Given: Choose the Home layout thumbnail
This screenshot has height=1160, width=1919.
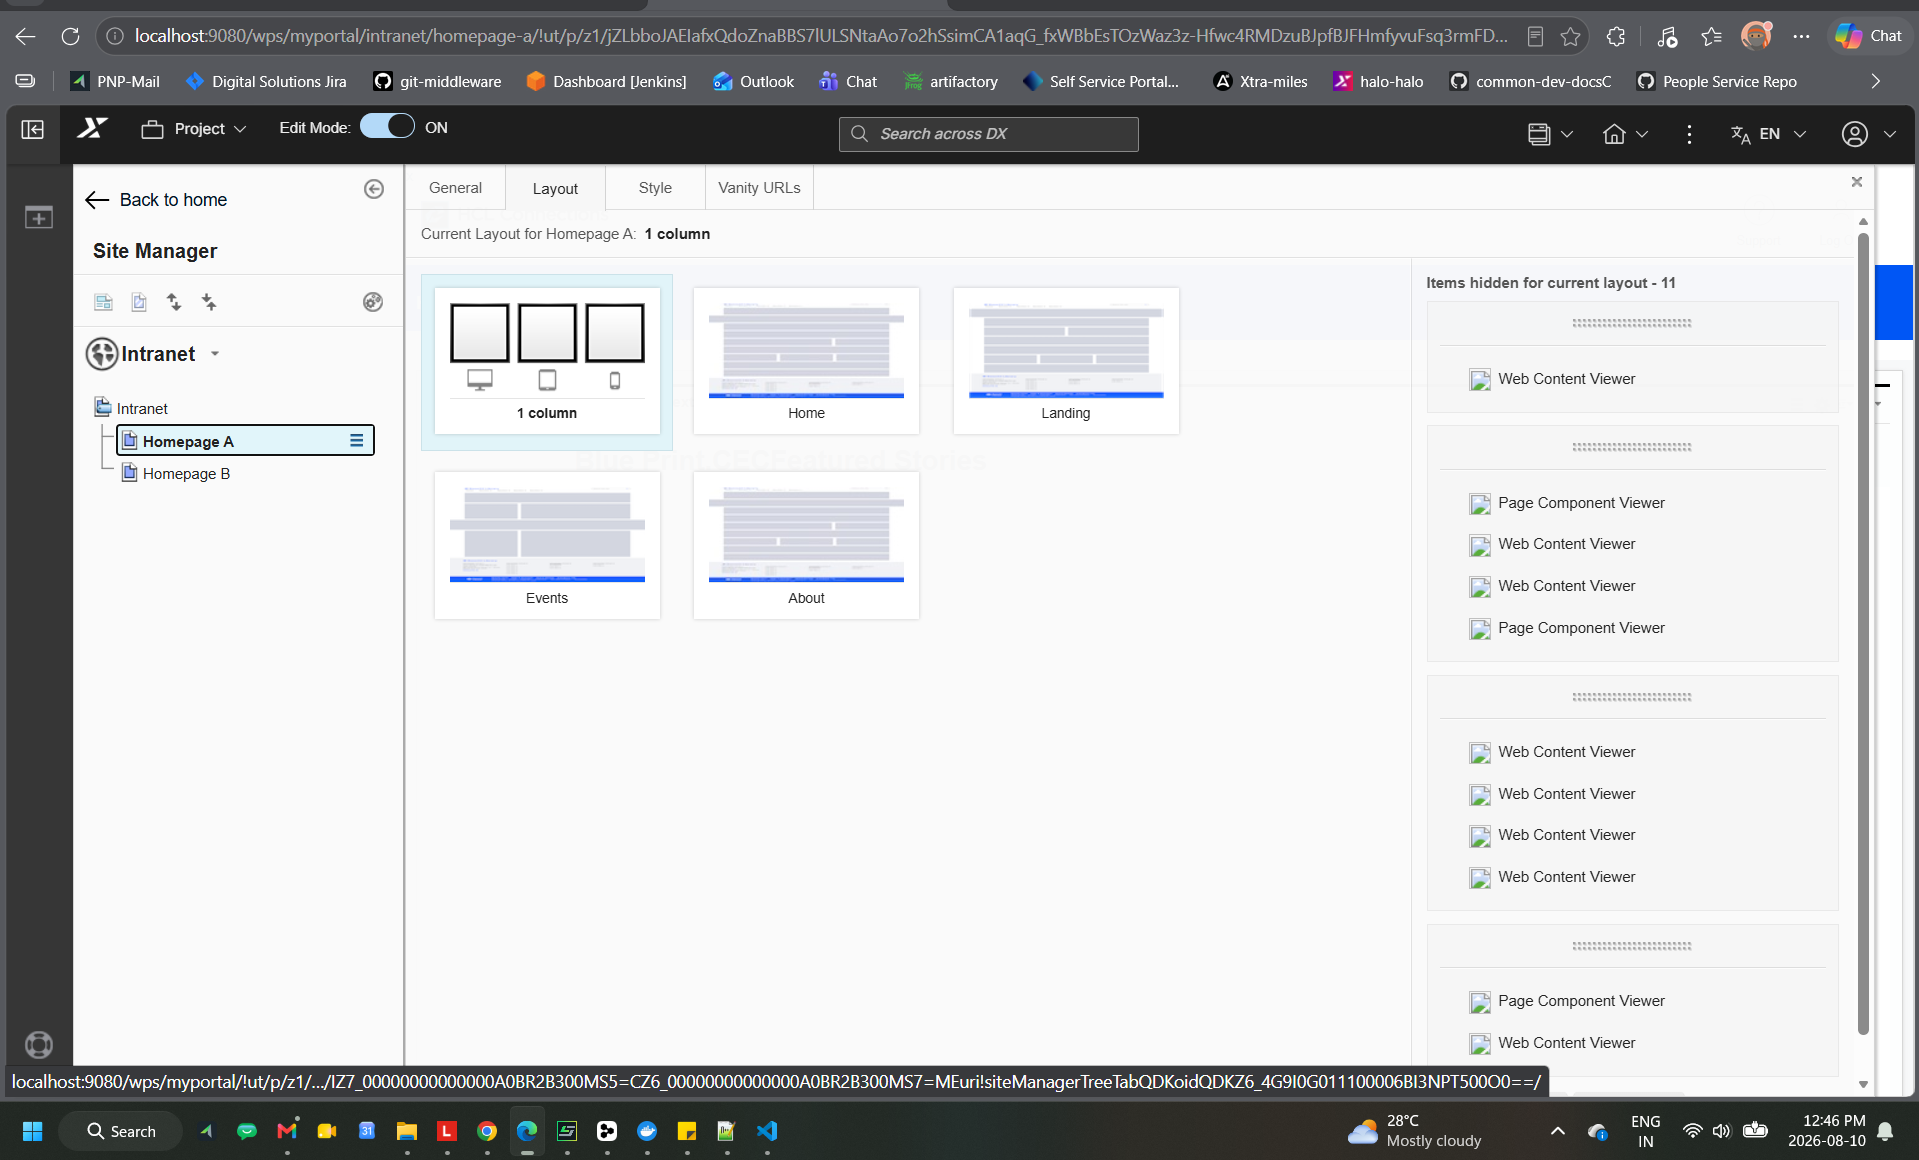Looking at the screenshot, I should [806, 361].
